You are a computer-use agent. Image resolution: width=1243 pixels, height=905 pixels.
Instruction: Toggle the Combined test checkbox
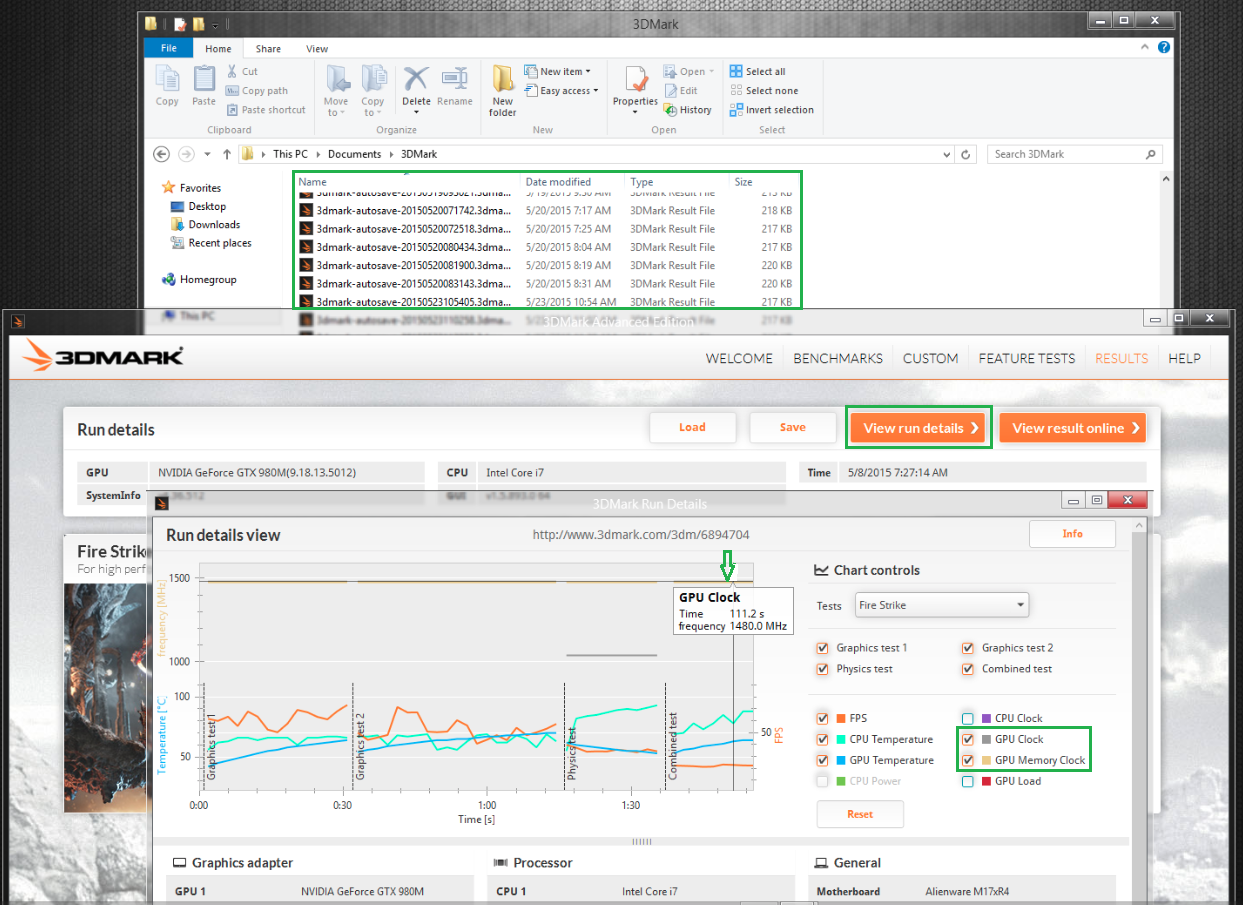pyautogui.click(x=968, y=669)
